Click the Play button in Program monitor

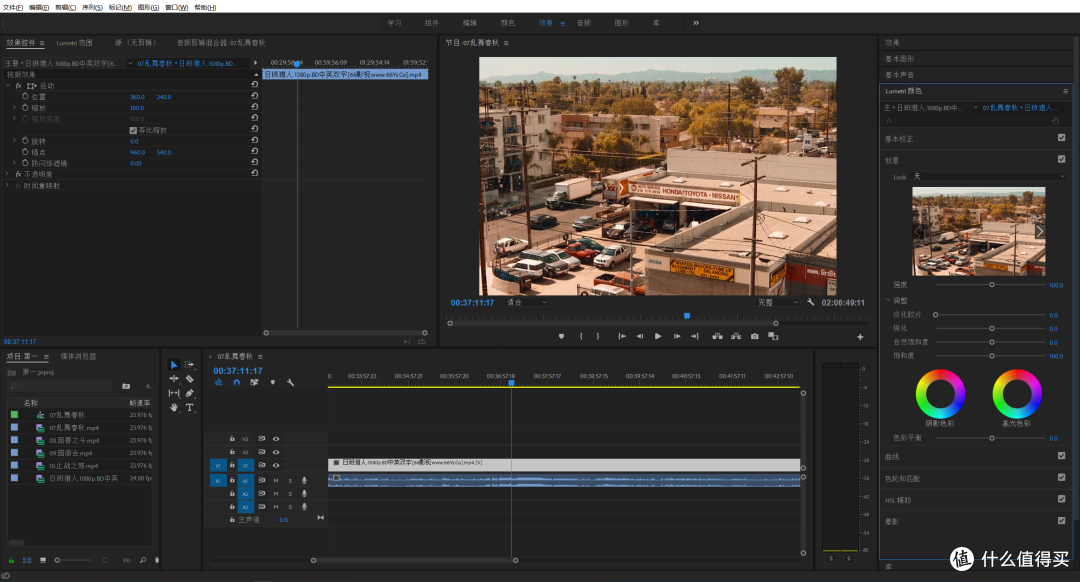click(x=658, y=336)
